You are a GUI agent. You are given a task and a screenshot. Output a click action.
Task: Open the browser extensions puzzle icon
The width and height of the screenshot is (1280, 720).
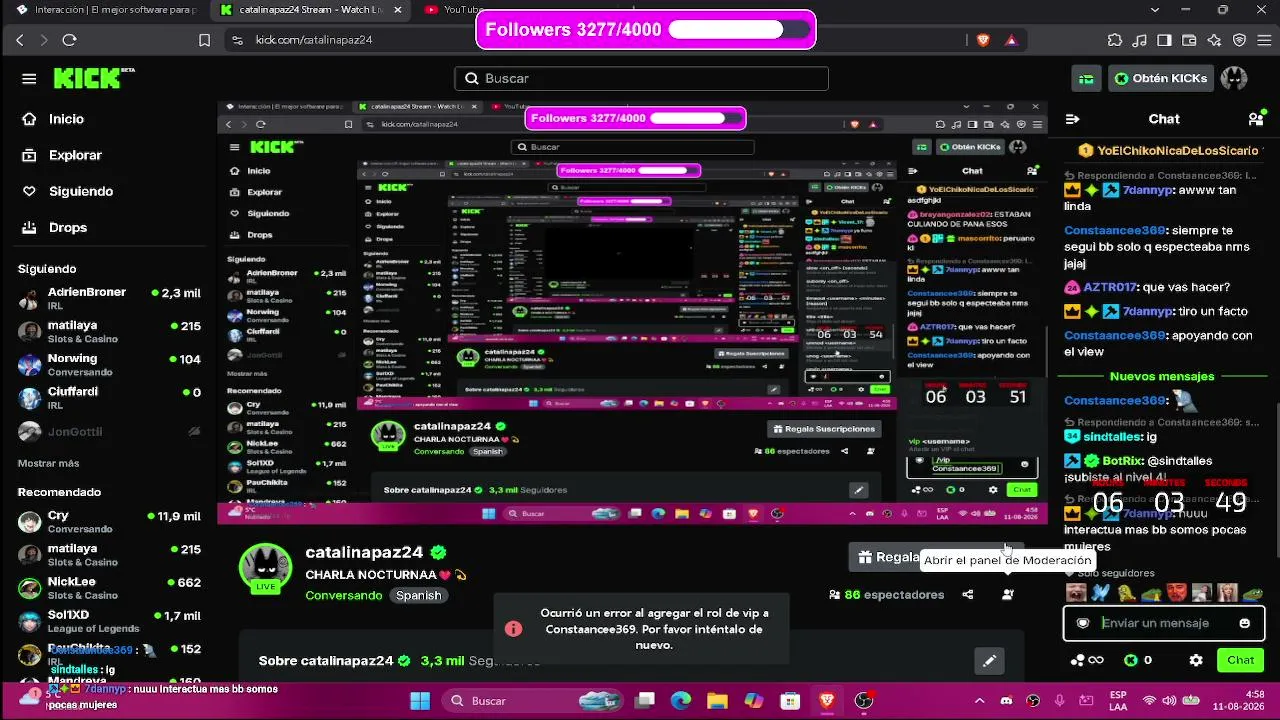pos(1115,40)
